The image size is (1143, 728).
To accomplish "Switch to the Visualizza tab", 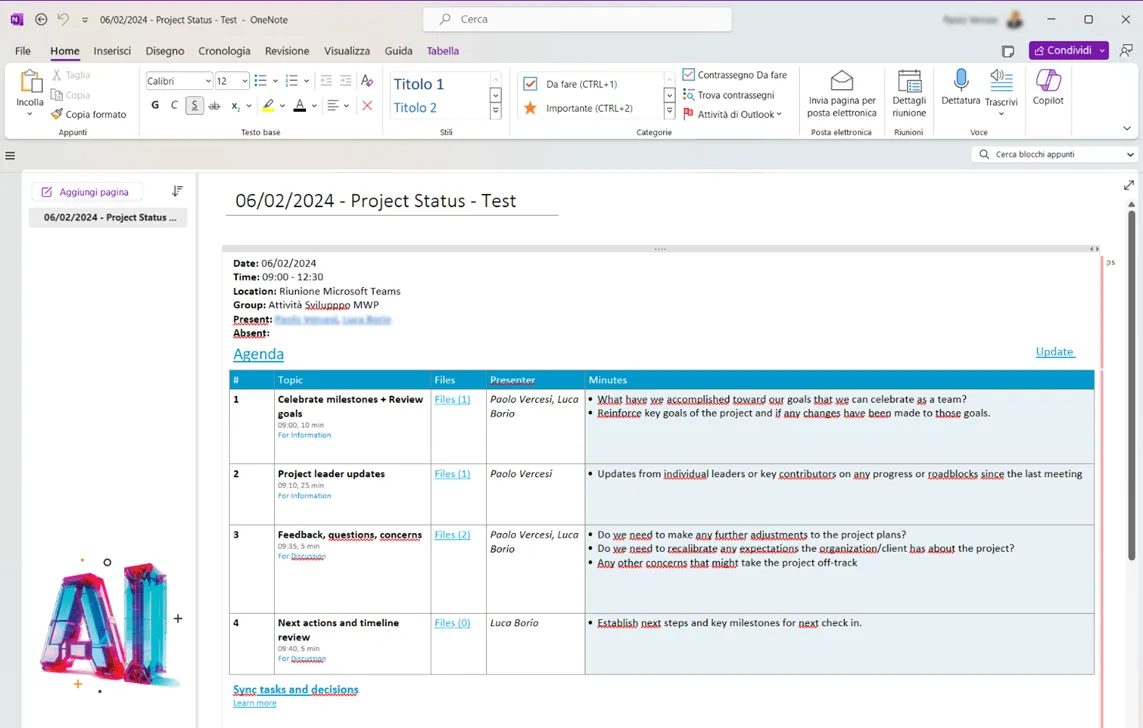I will click(347, 51).
